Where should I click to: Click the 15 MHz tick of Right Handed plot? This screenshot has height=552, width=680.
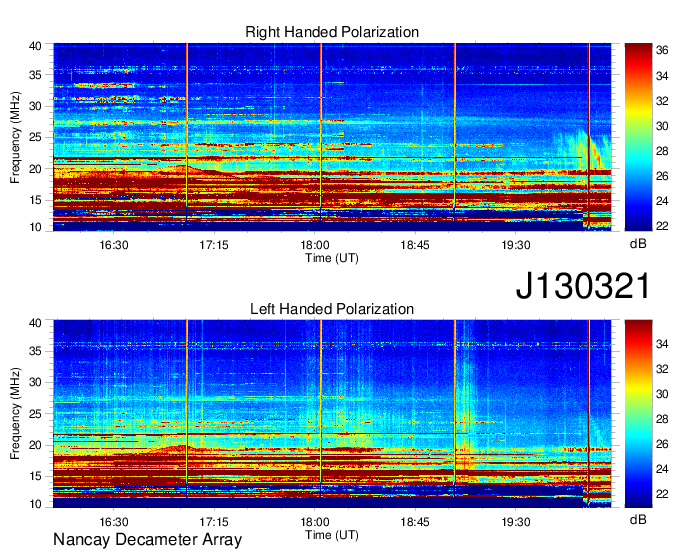point(36,200)
